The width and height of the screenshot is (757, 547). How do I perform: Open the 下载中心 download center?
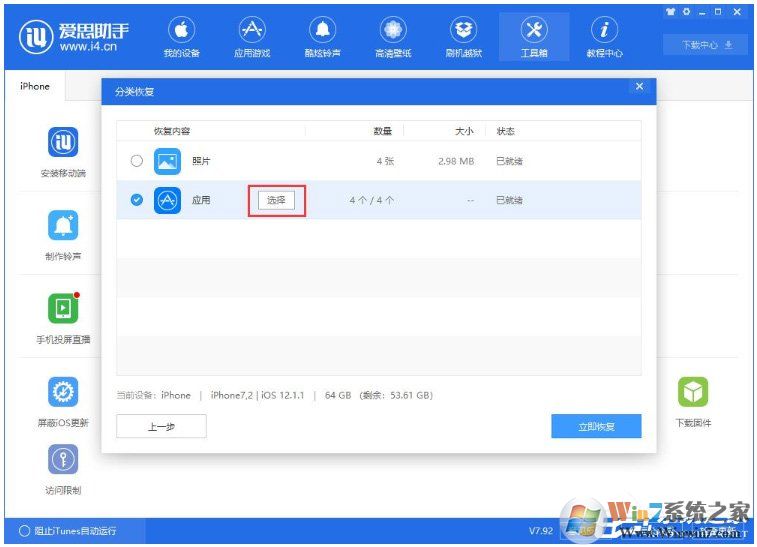(706, 45)
